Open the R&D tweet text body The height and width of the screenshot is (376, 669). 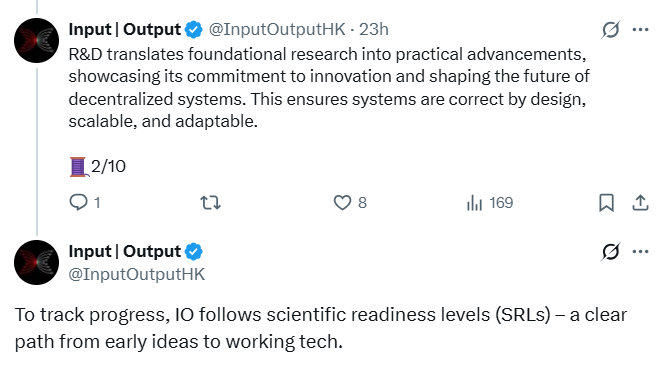[x=329, y=88]
